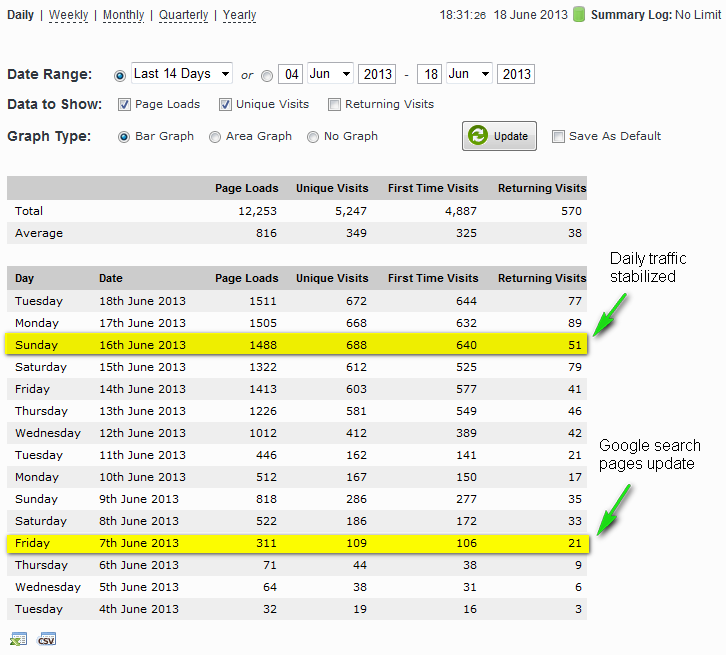Viewport: 726px width, 655px height.
Task: Open the Last 14 Days dropdown
Action: click(182, 74)
